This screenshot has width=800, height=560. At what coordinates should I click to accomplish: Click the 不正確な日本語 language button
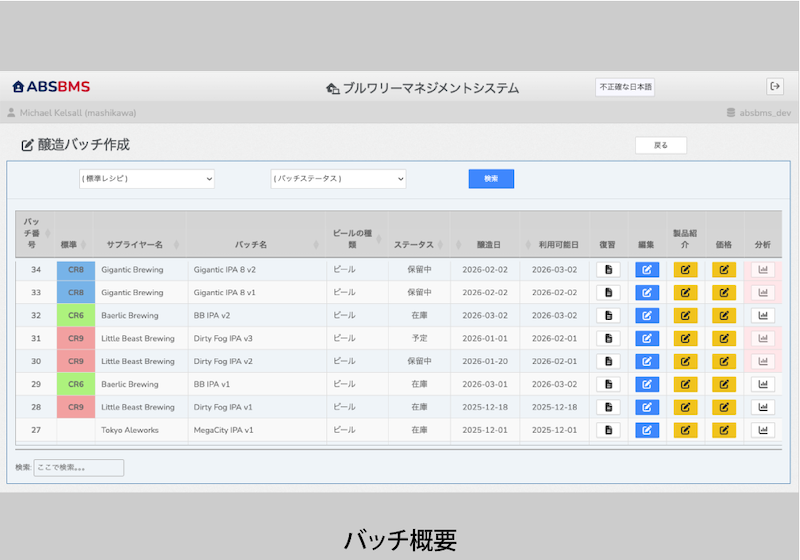pos(625,87)
